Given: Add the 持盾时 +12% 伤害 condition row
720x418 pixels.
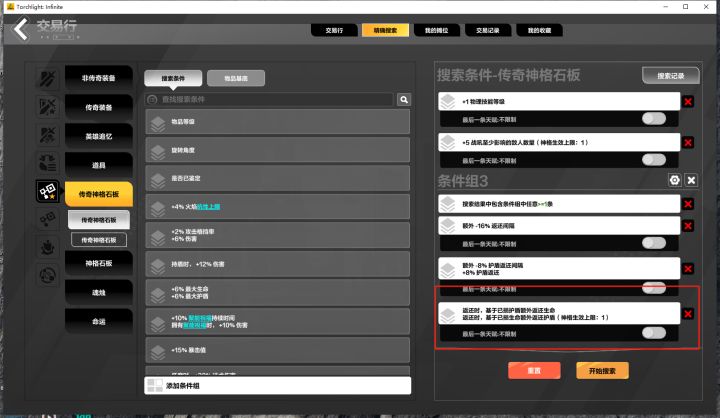Looking at the screenshot, I should coord(277,264).
